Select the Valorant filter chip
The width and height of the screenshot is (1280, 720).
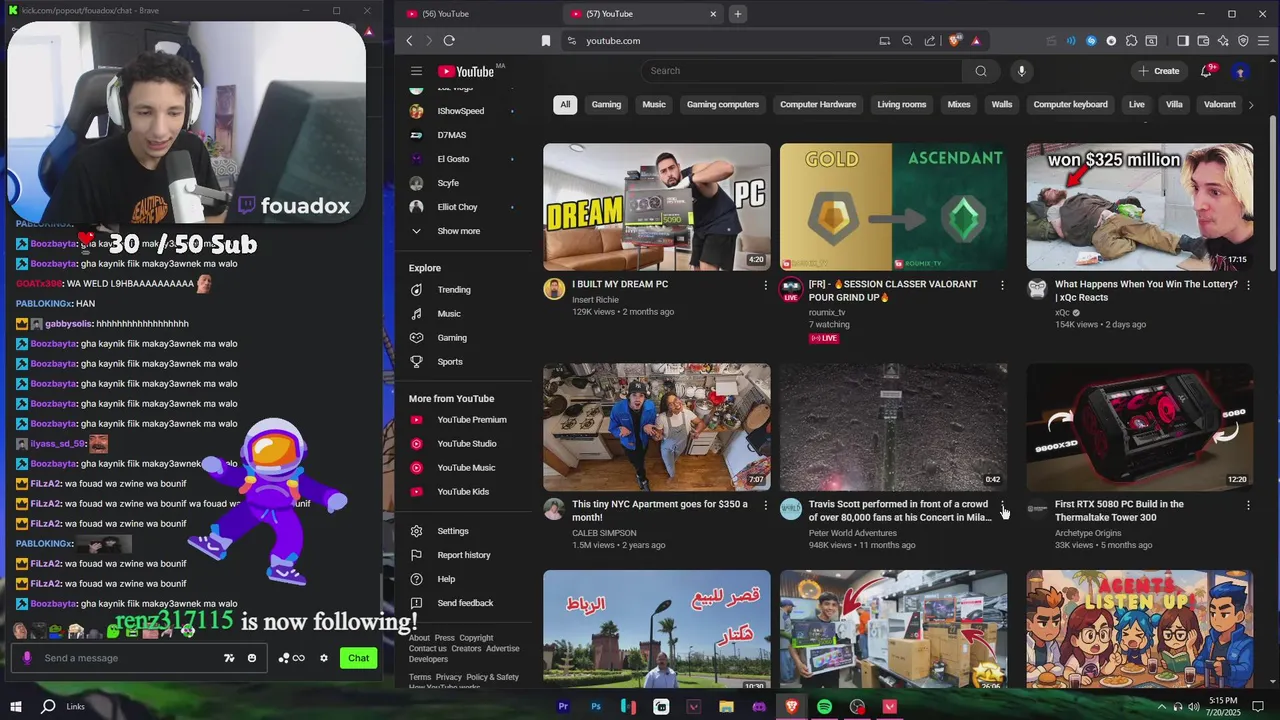click(1220, 104)
